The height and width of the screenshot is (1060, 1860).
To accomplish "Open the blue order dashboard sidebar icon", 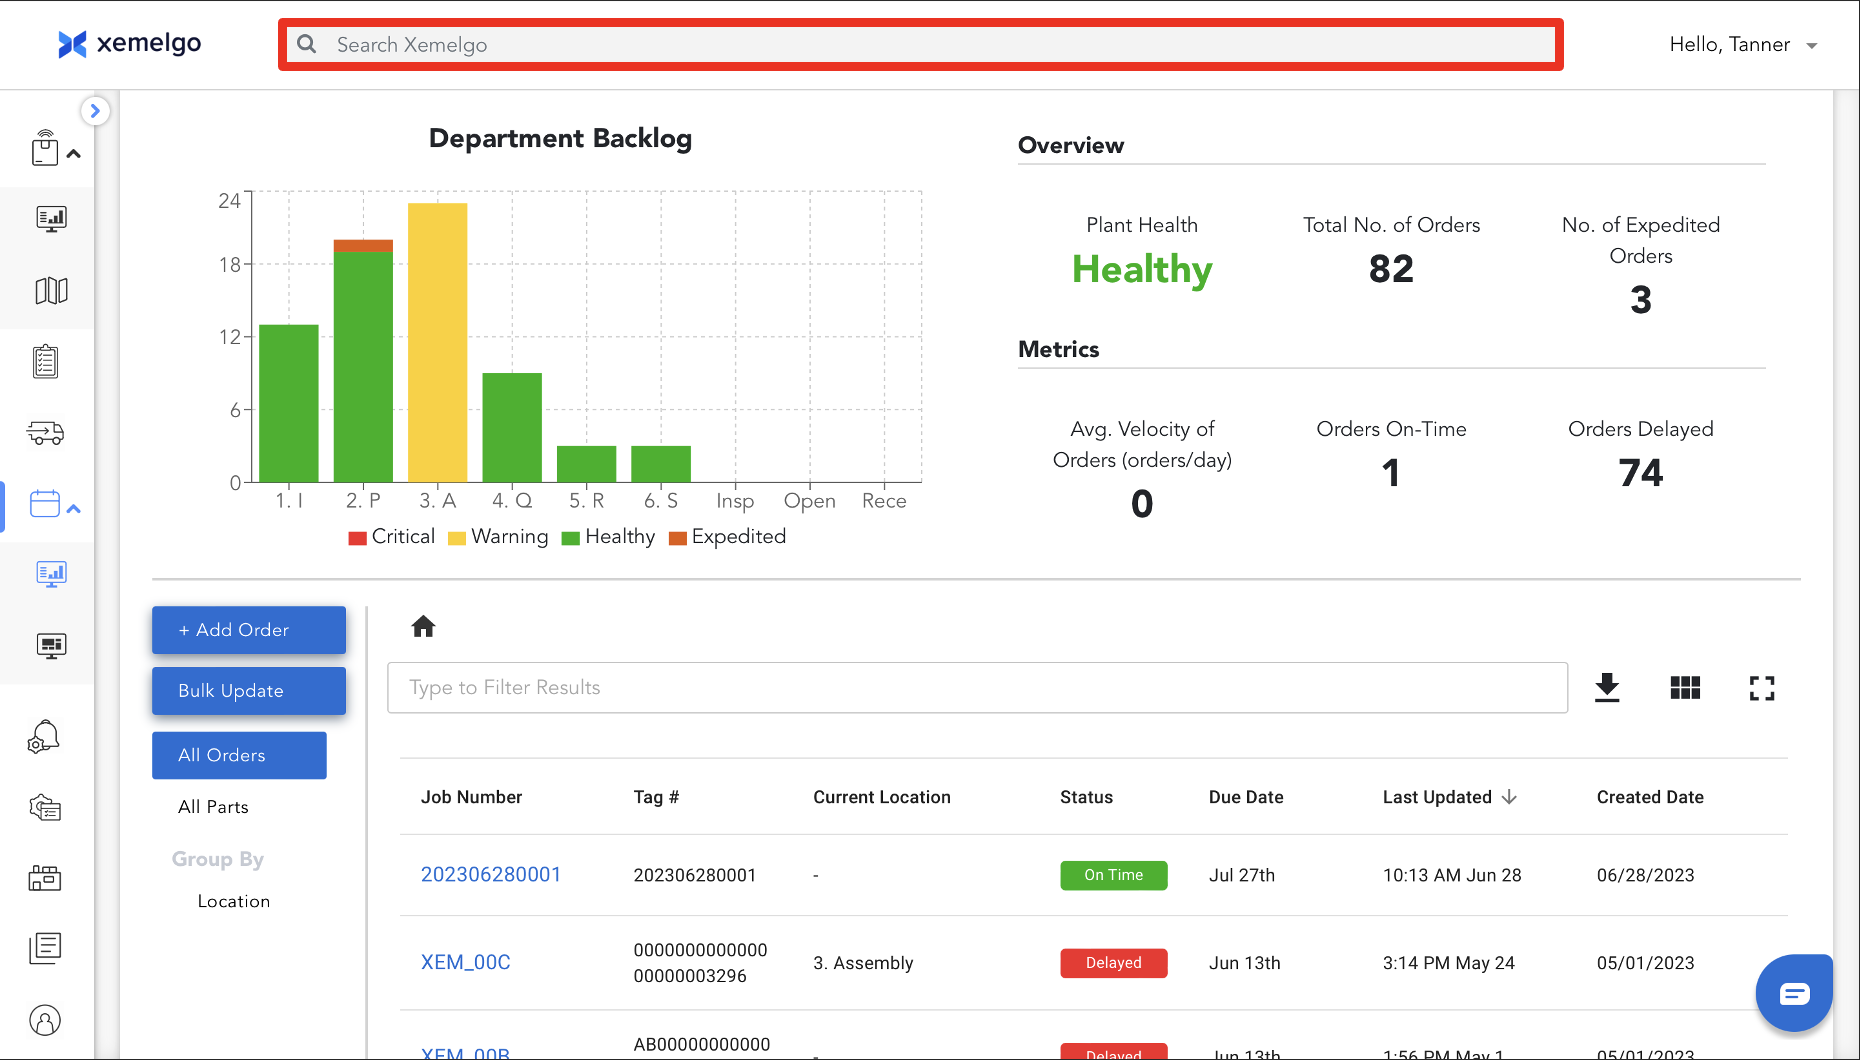I will [x=51, y=574].
